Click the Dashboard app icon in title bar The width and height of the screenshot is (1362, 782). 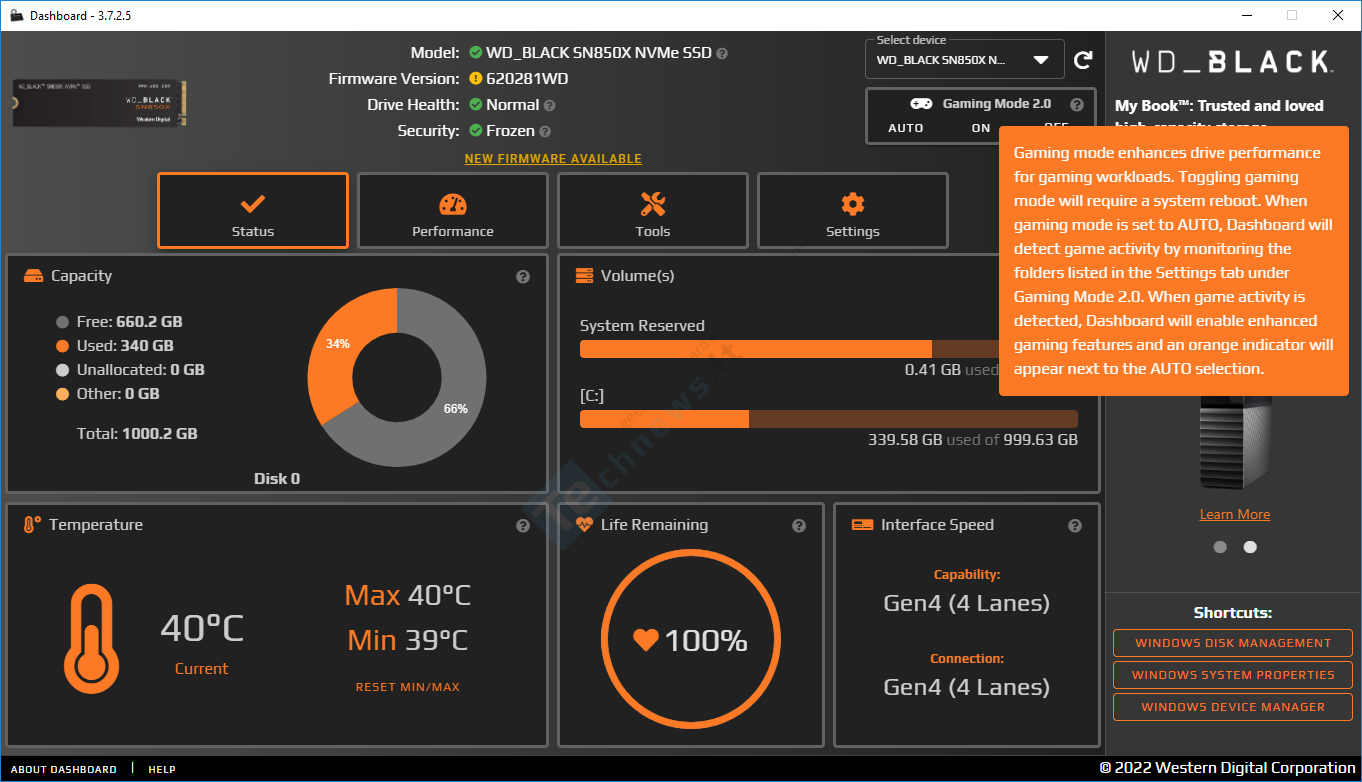[x=16, y=15]
